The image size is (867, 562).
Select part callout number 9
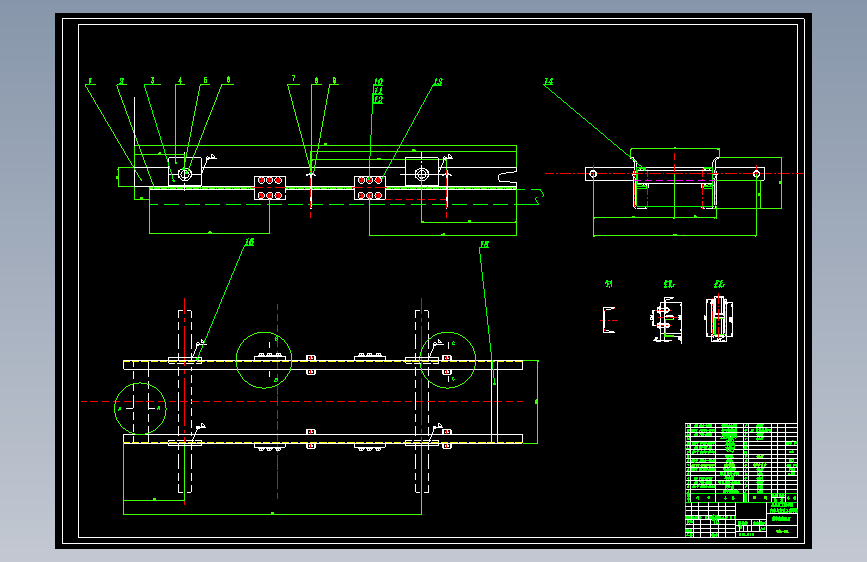click(334, 81)
